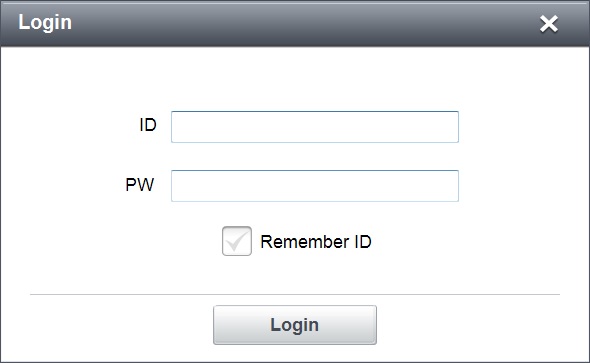This screenshot has height=363, width=590.
Task: Close the Login dialog with the X
Action: [x=549, y=24]
